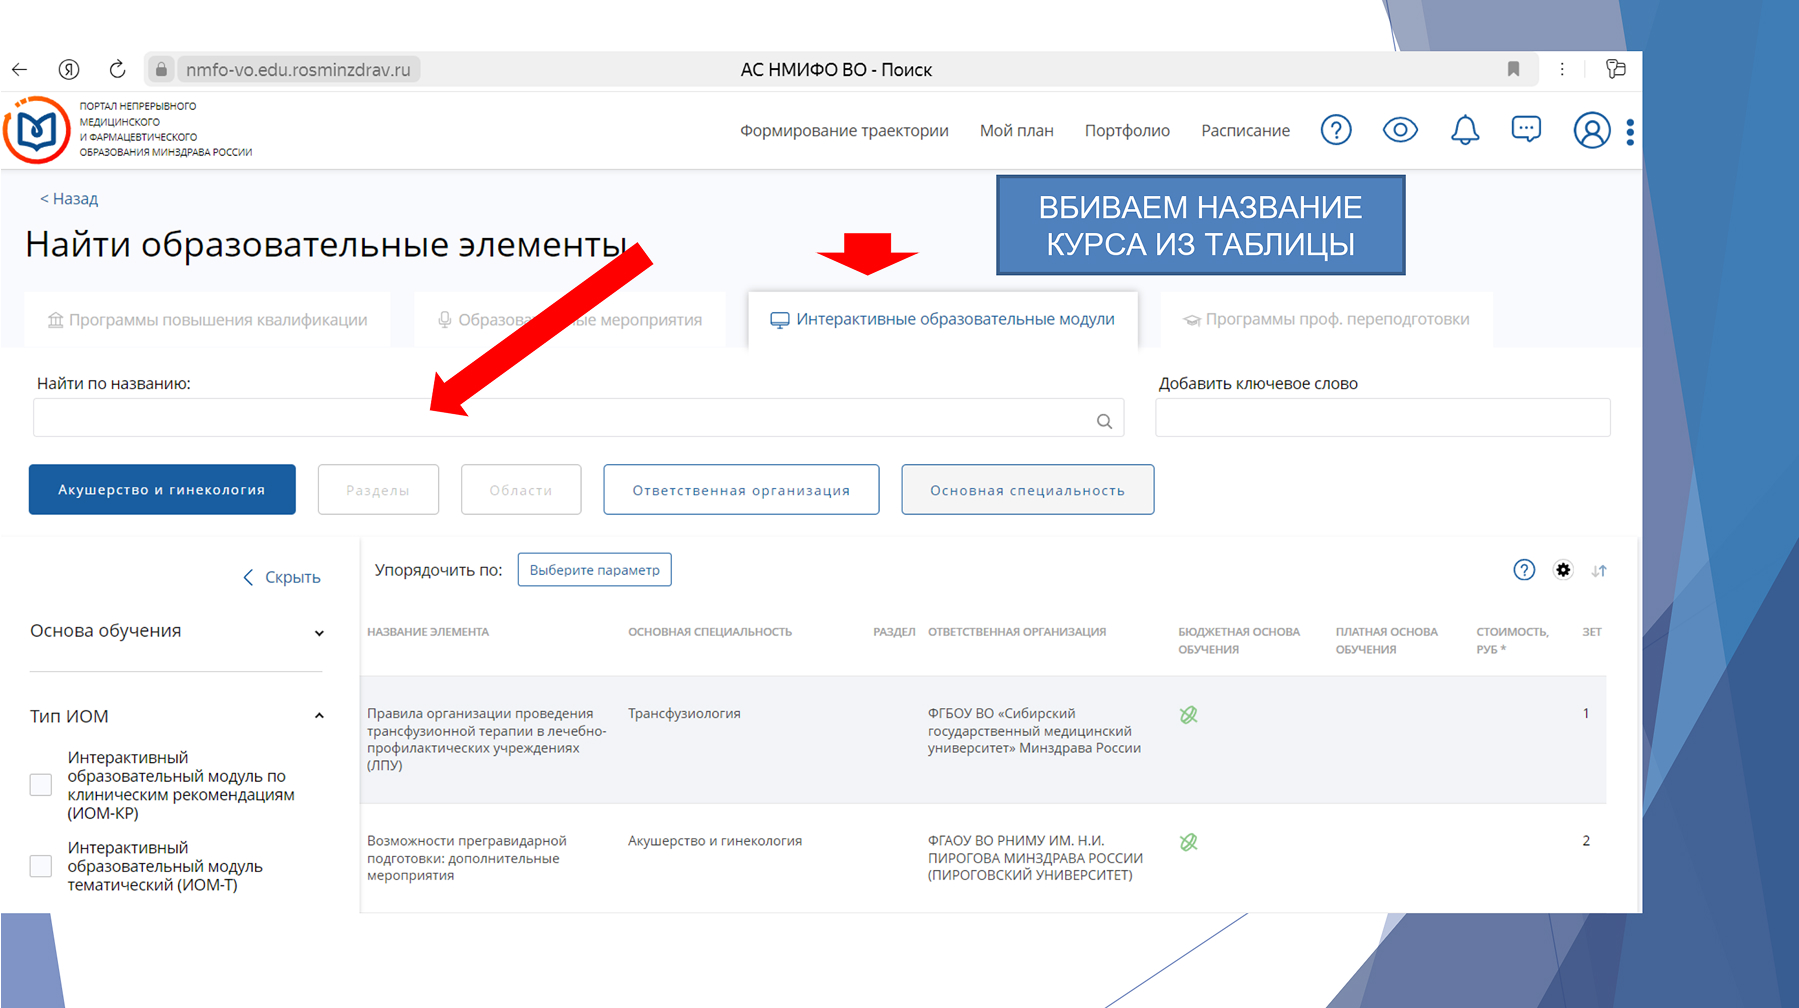Click the Области filter button

[x=521, y=490]
